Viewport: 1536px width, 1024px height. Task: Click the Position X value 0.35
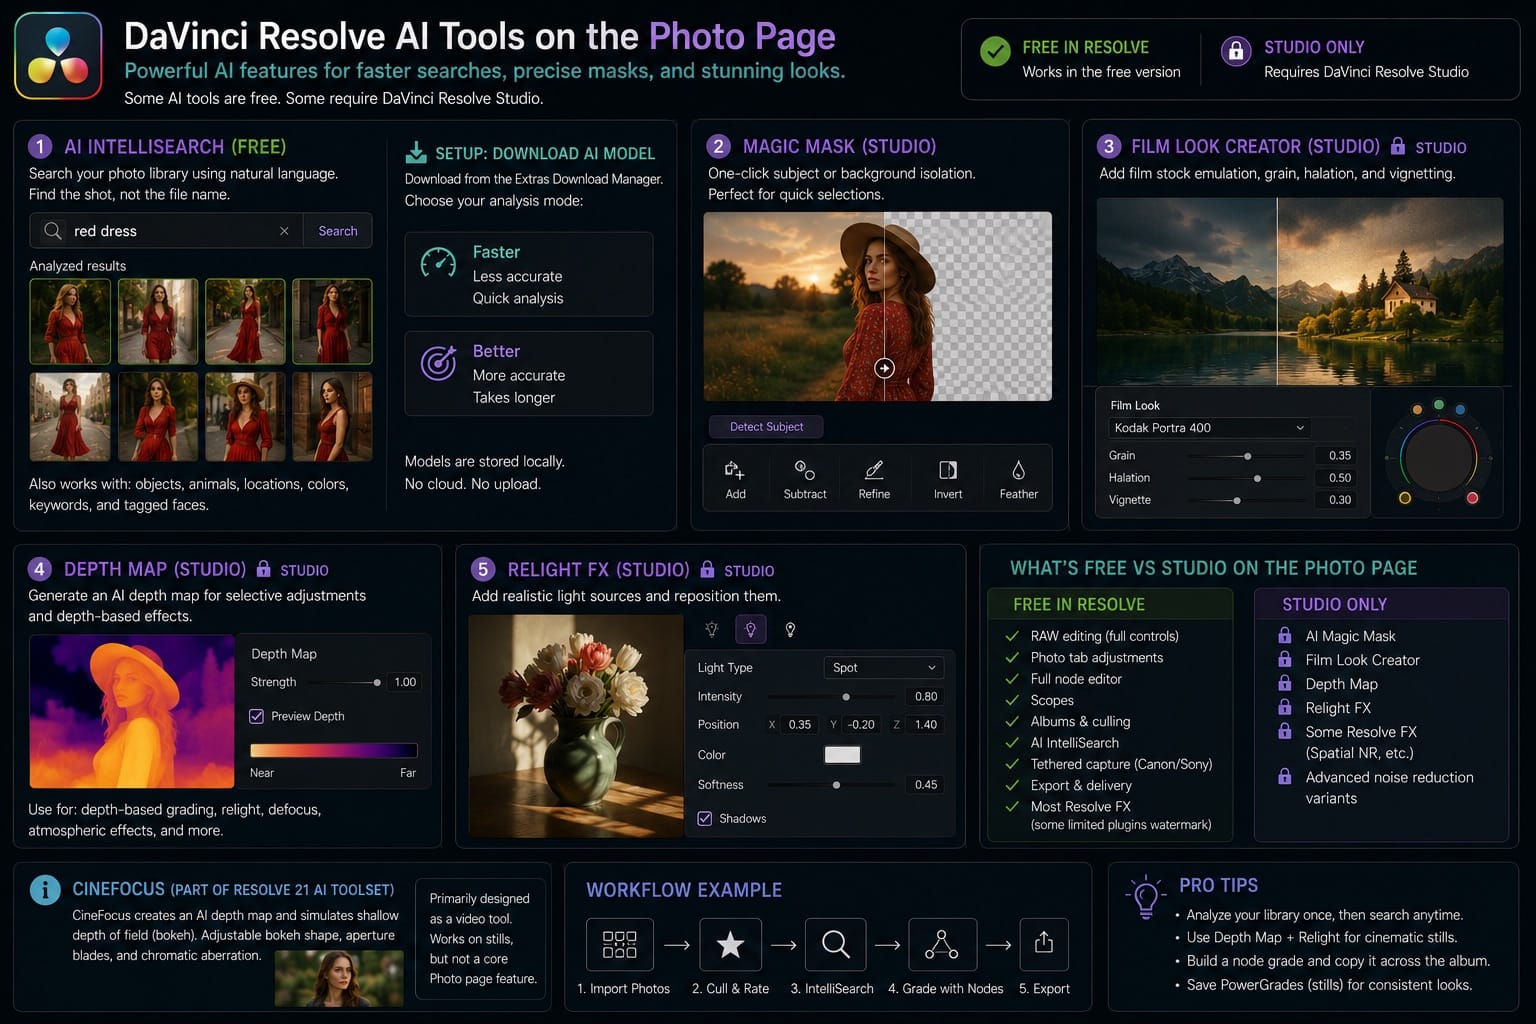point(800,725)
